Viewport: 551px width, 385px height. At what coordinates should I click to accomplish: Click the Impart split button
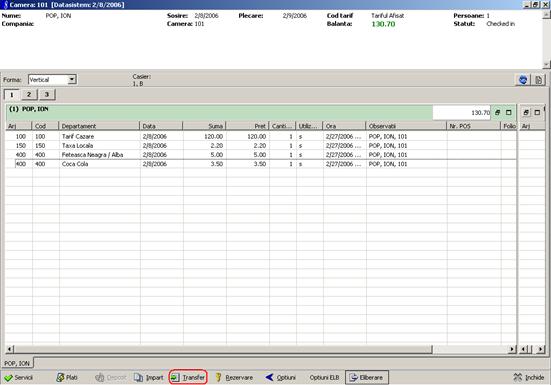tap(149, 377)
